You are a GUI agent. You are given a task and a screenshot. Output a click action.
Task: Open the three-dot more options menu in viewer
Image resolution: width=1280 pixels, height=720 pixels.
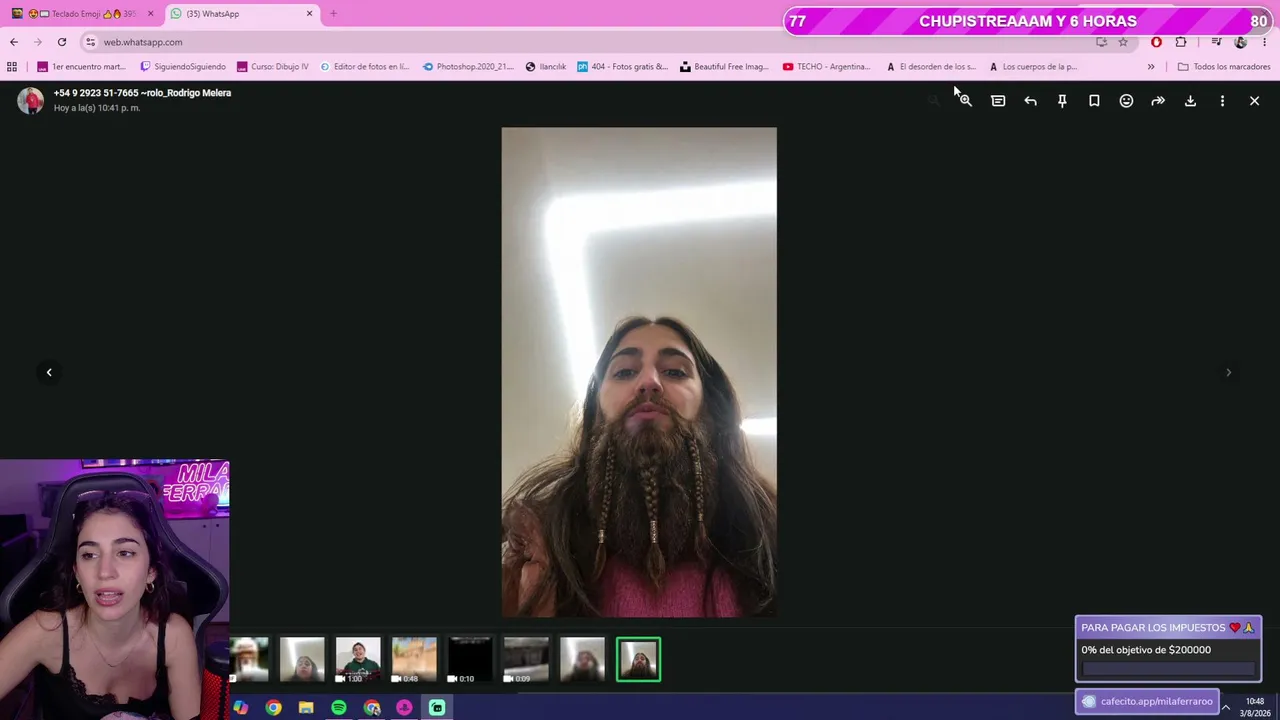(x=1222, y=101)
